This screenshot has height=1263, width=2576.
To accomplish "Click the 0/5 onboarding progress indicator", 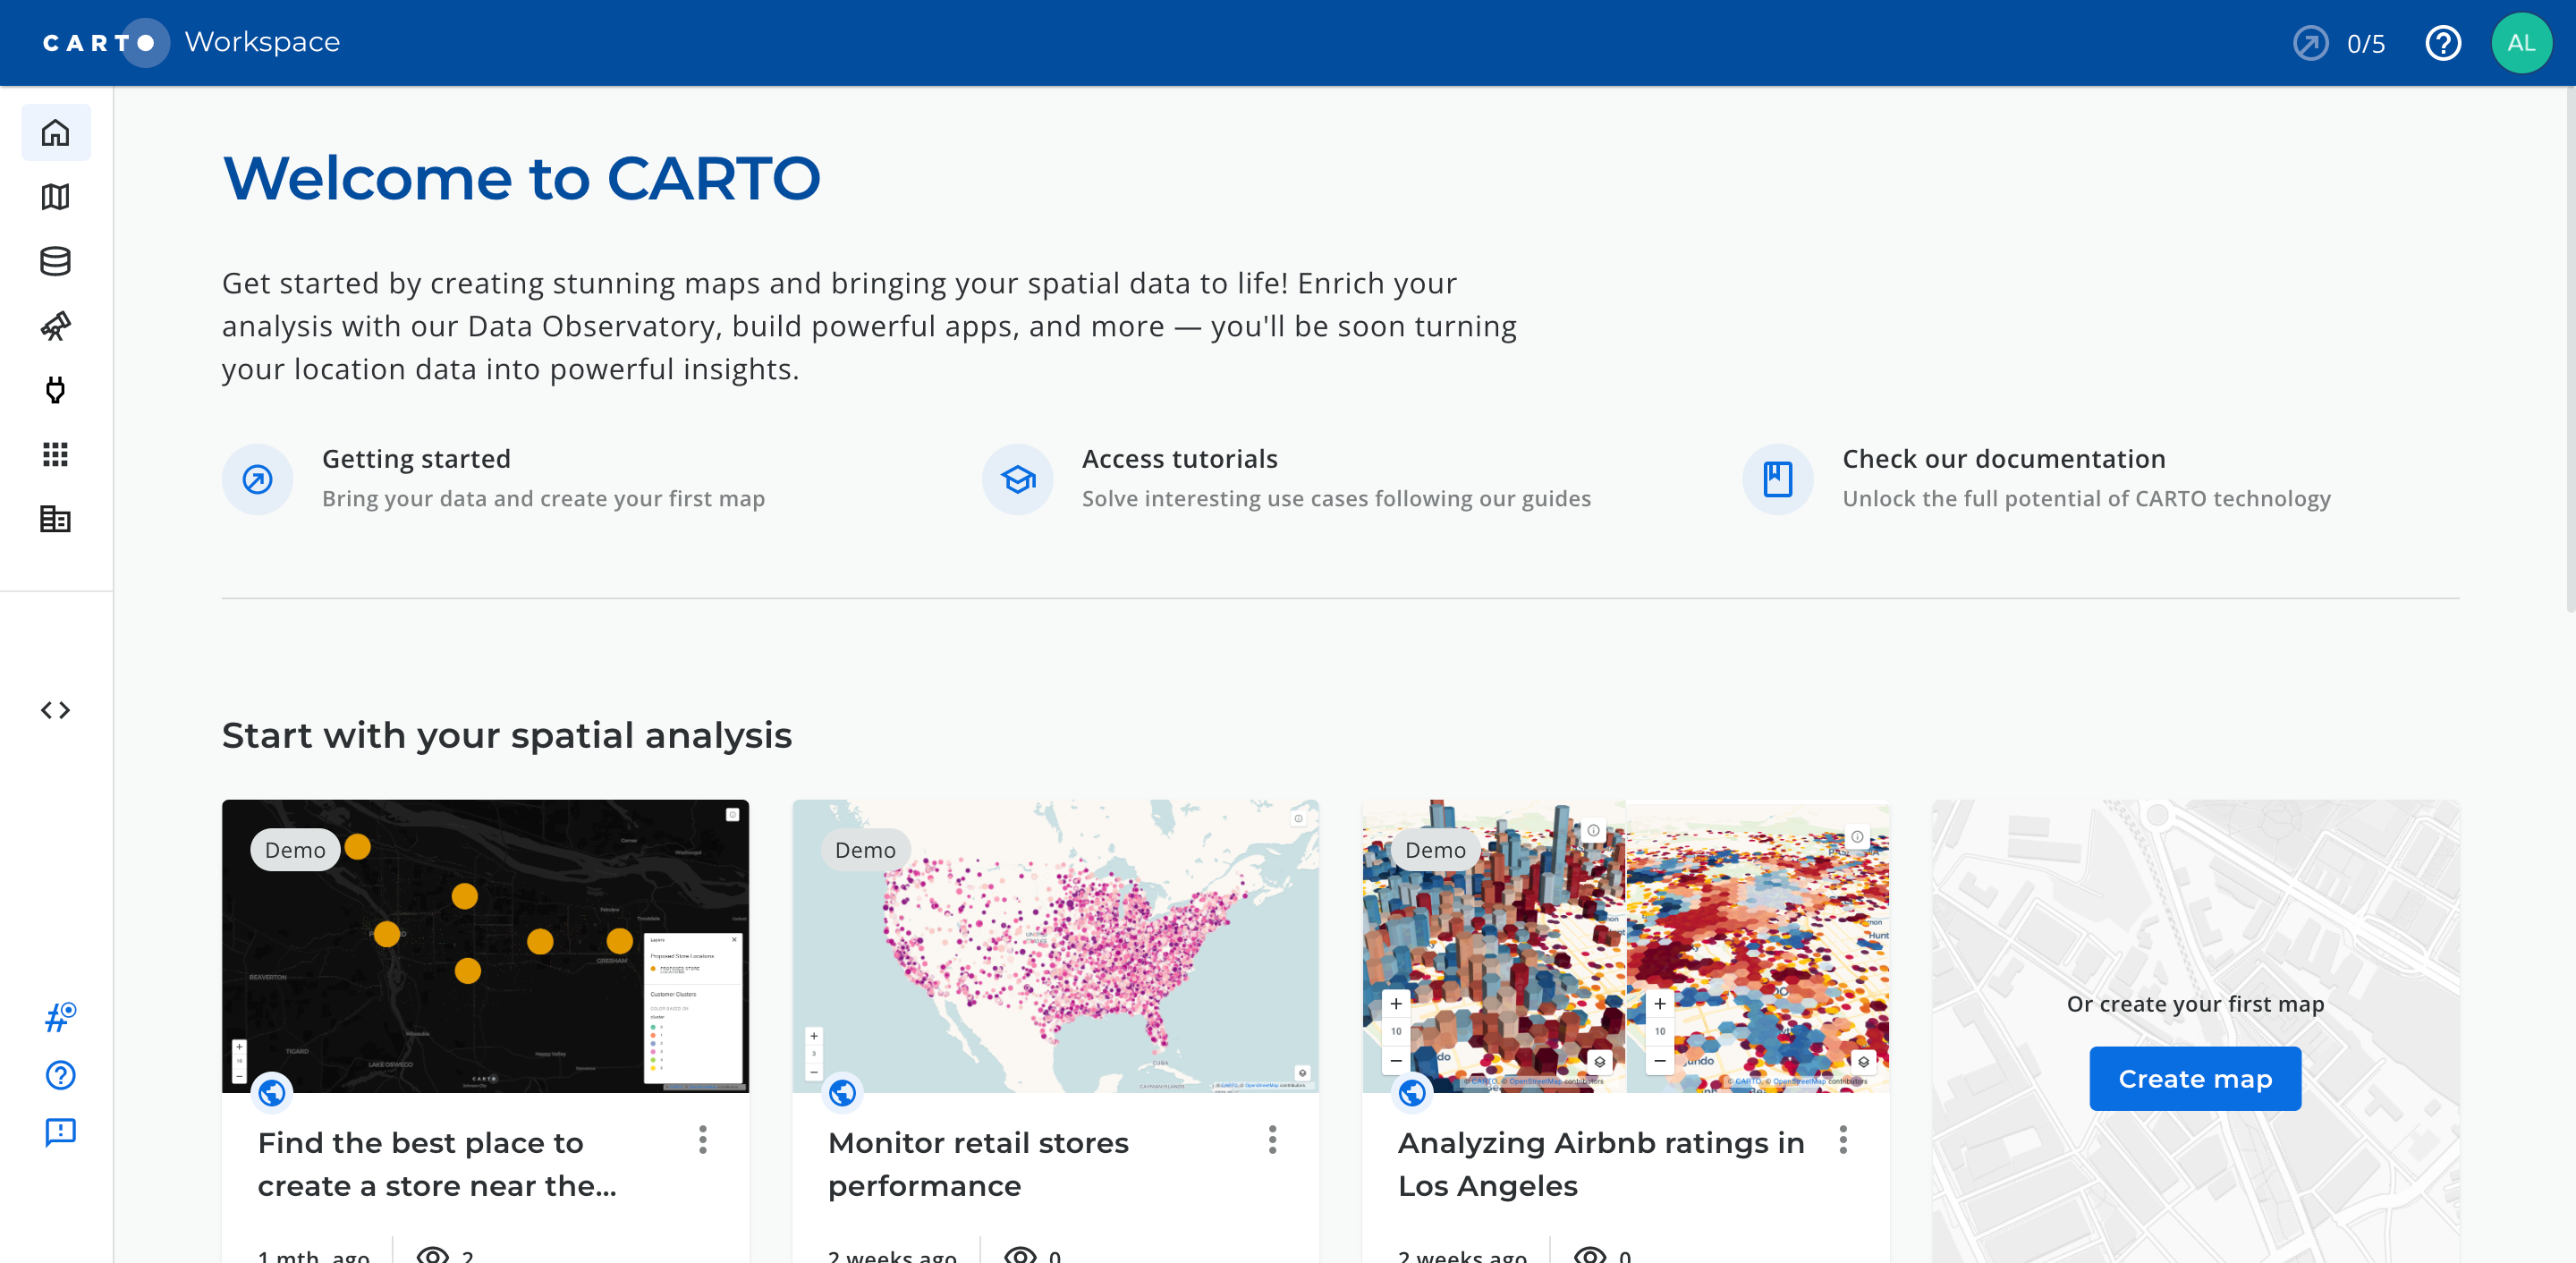I will point(2340,44).
